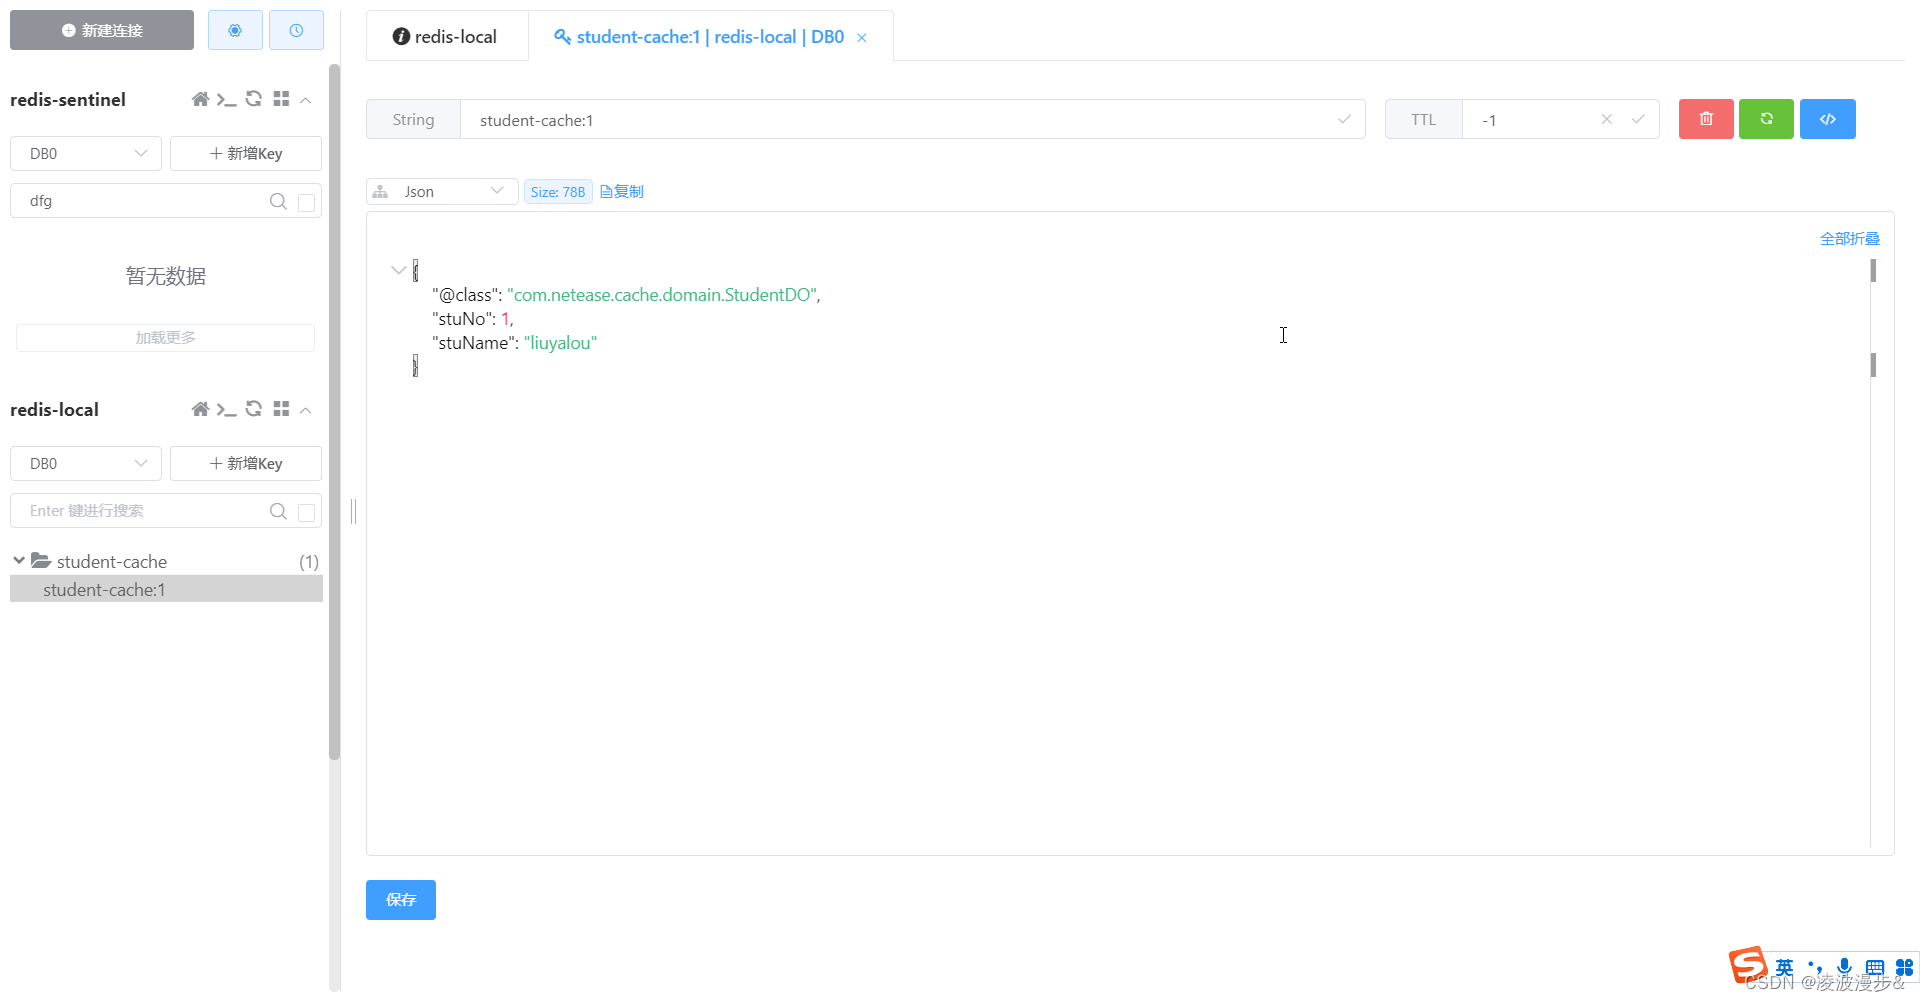Click the sidebar resize handle

tap(353, 511)
